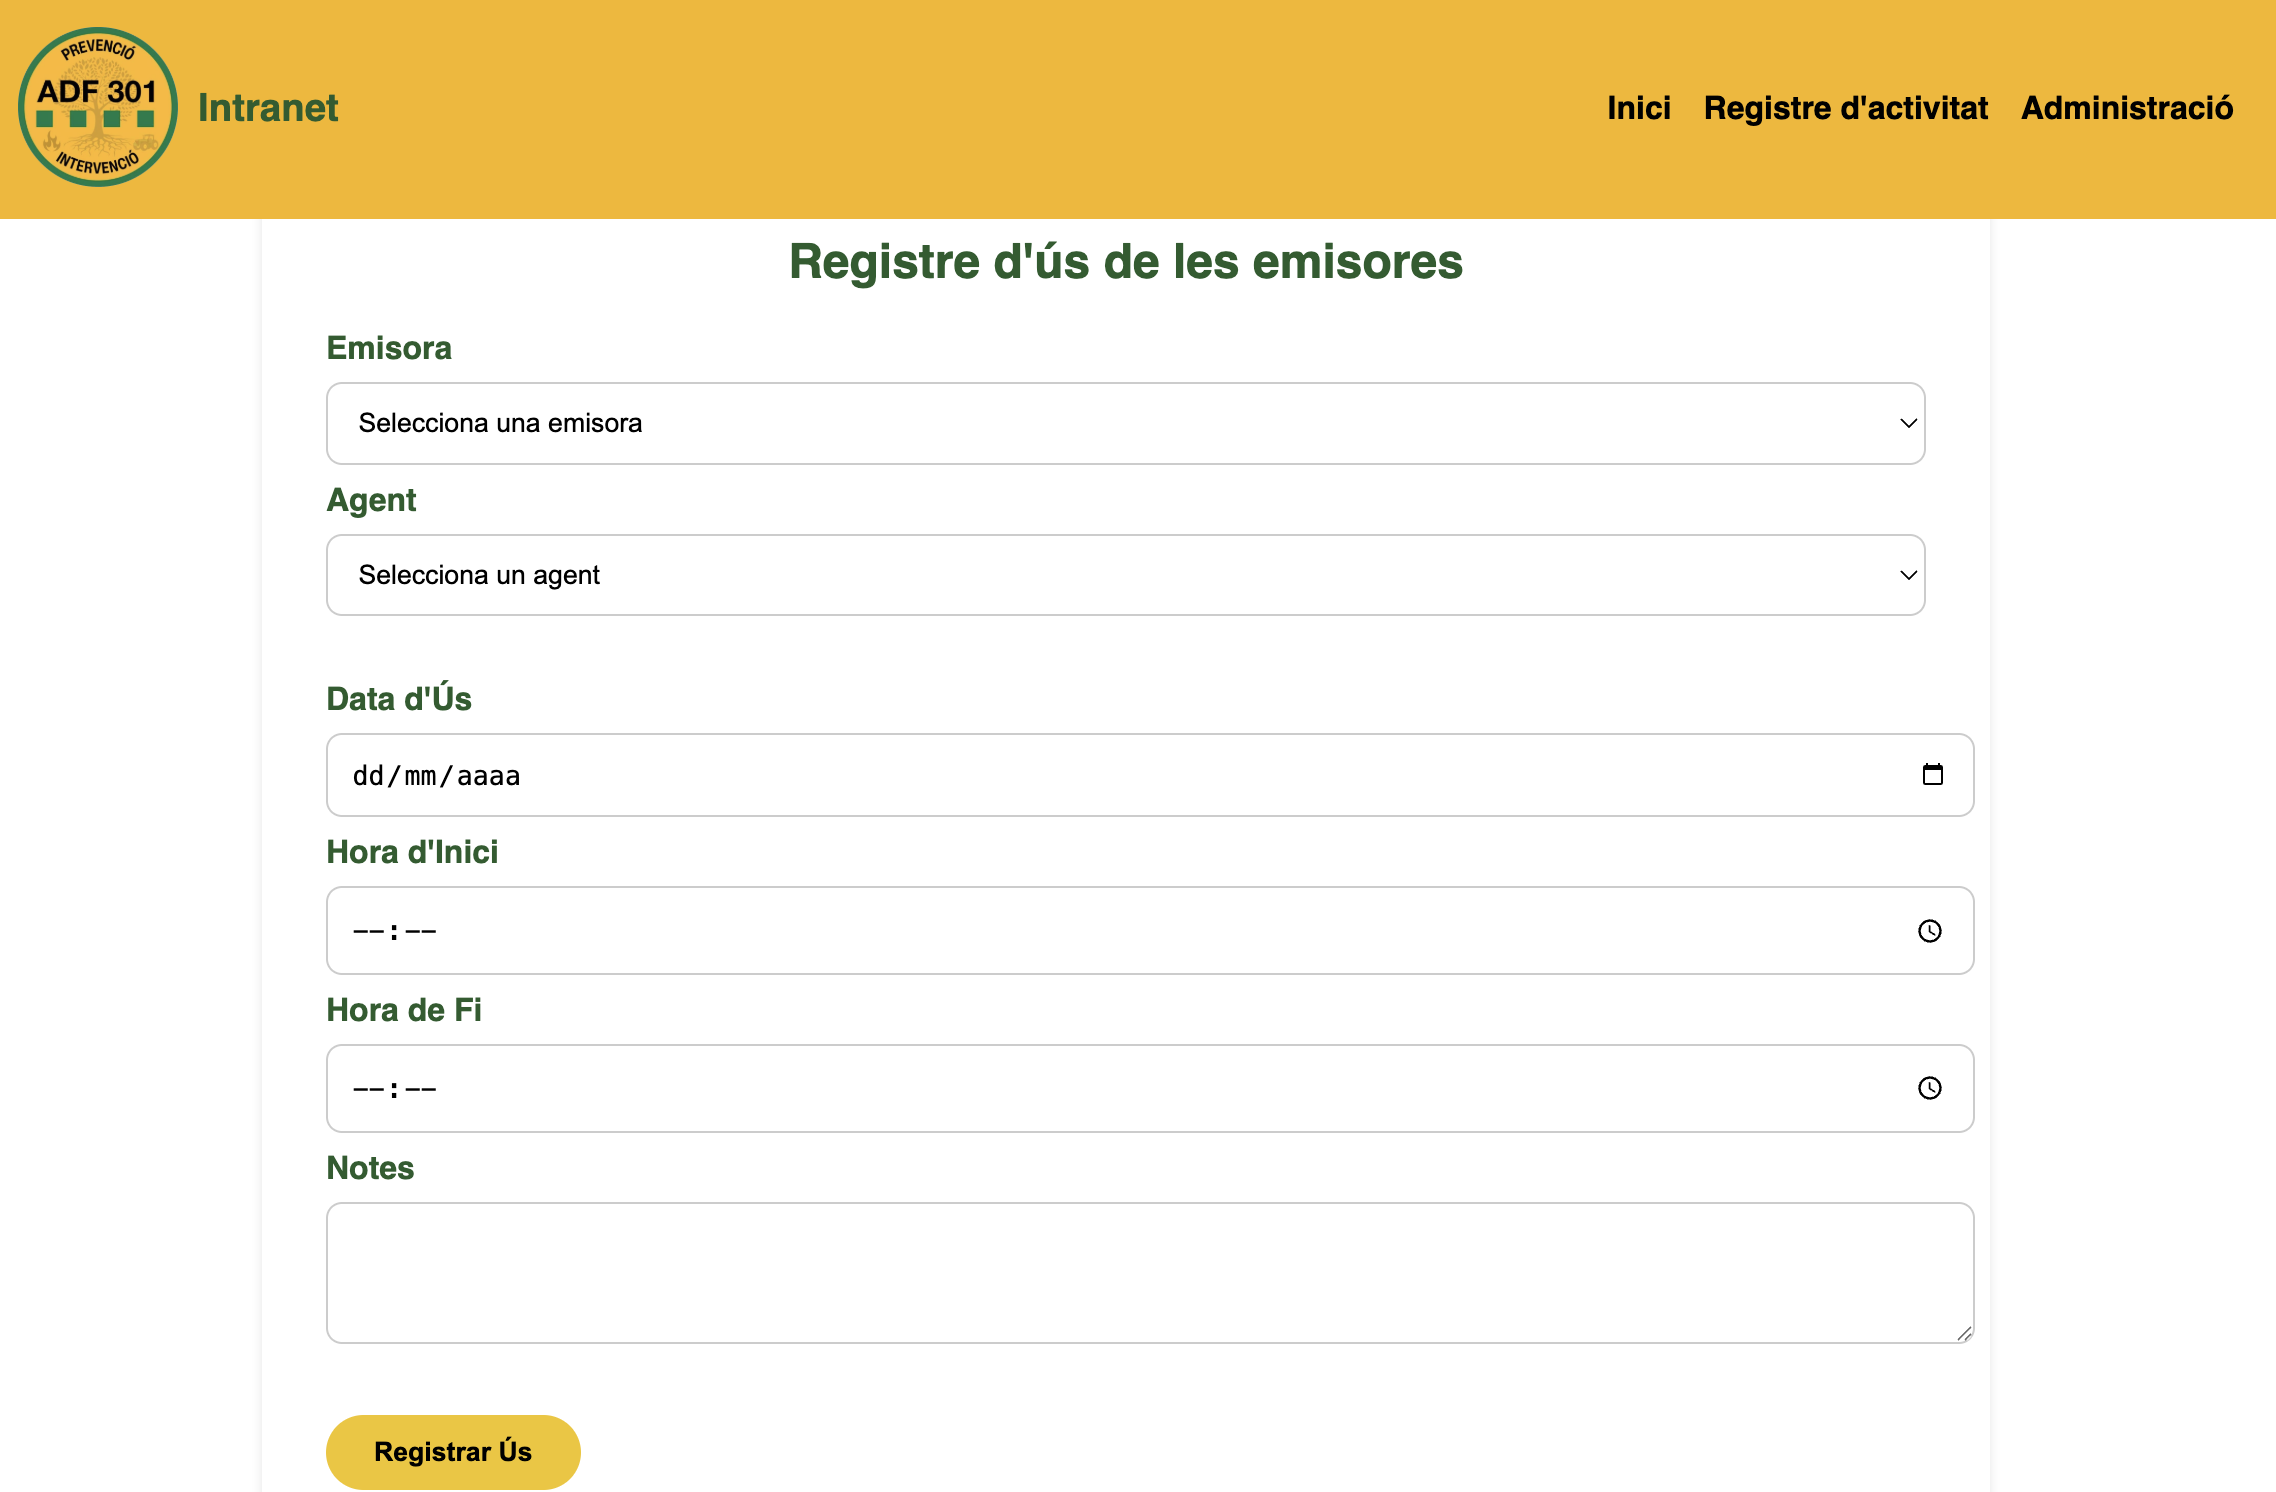2276x1492 pixels.
Task: Focus the Hora d'Inici time field
Action: pos(900,930)
